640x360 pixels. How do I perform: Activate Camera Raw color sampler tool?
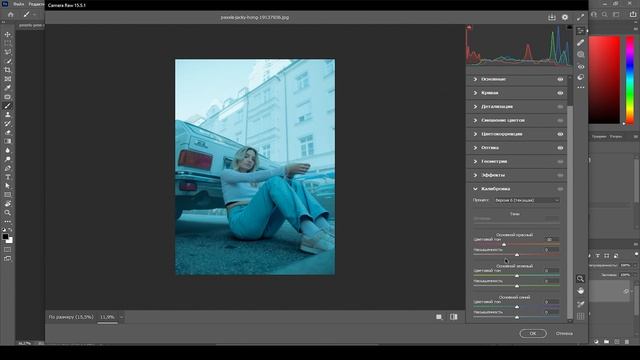click(x=580, y=304)
